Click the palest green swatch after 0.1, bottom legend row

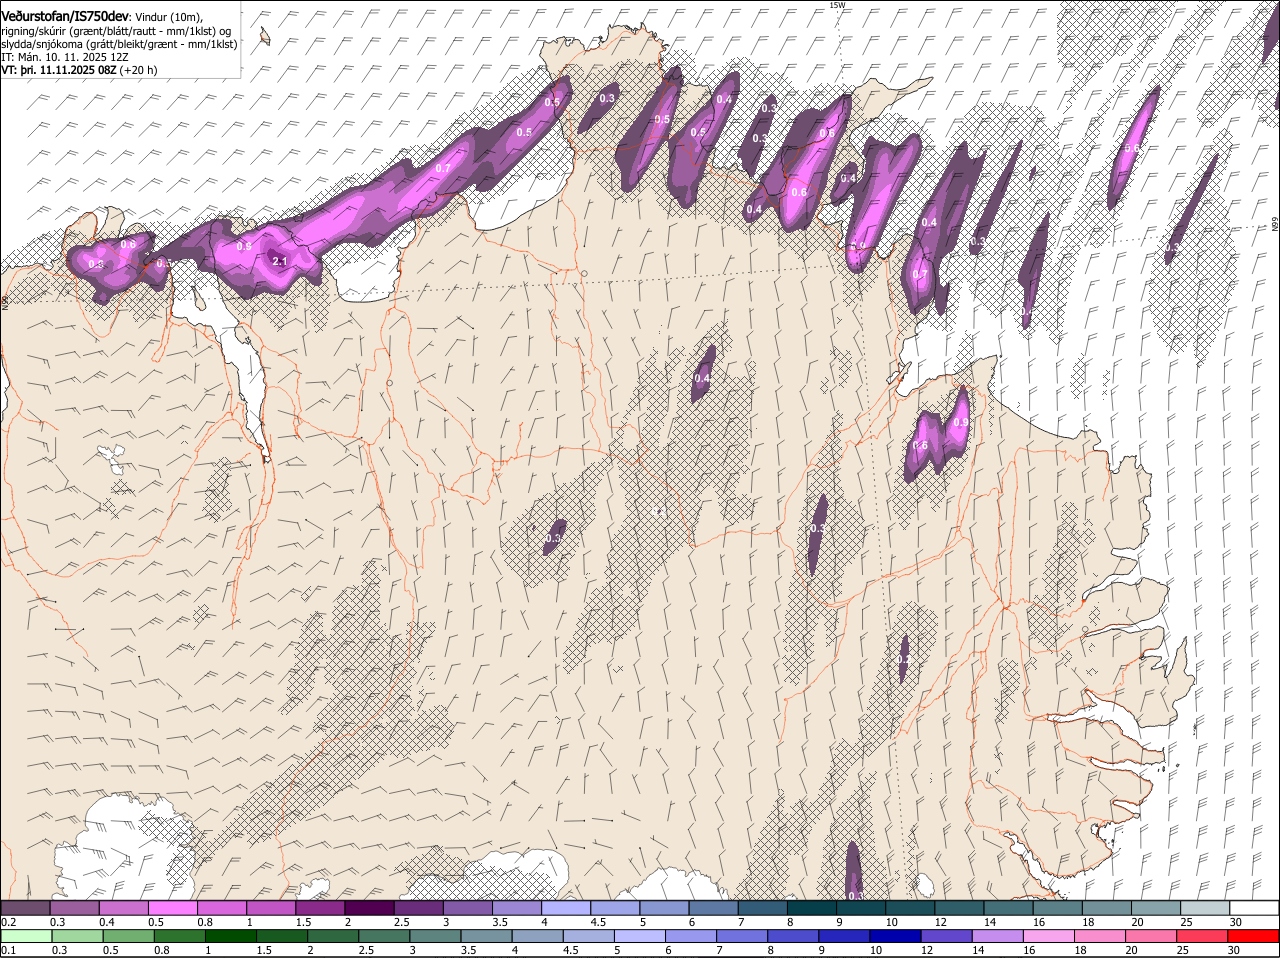click(25, 936)
